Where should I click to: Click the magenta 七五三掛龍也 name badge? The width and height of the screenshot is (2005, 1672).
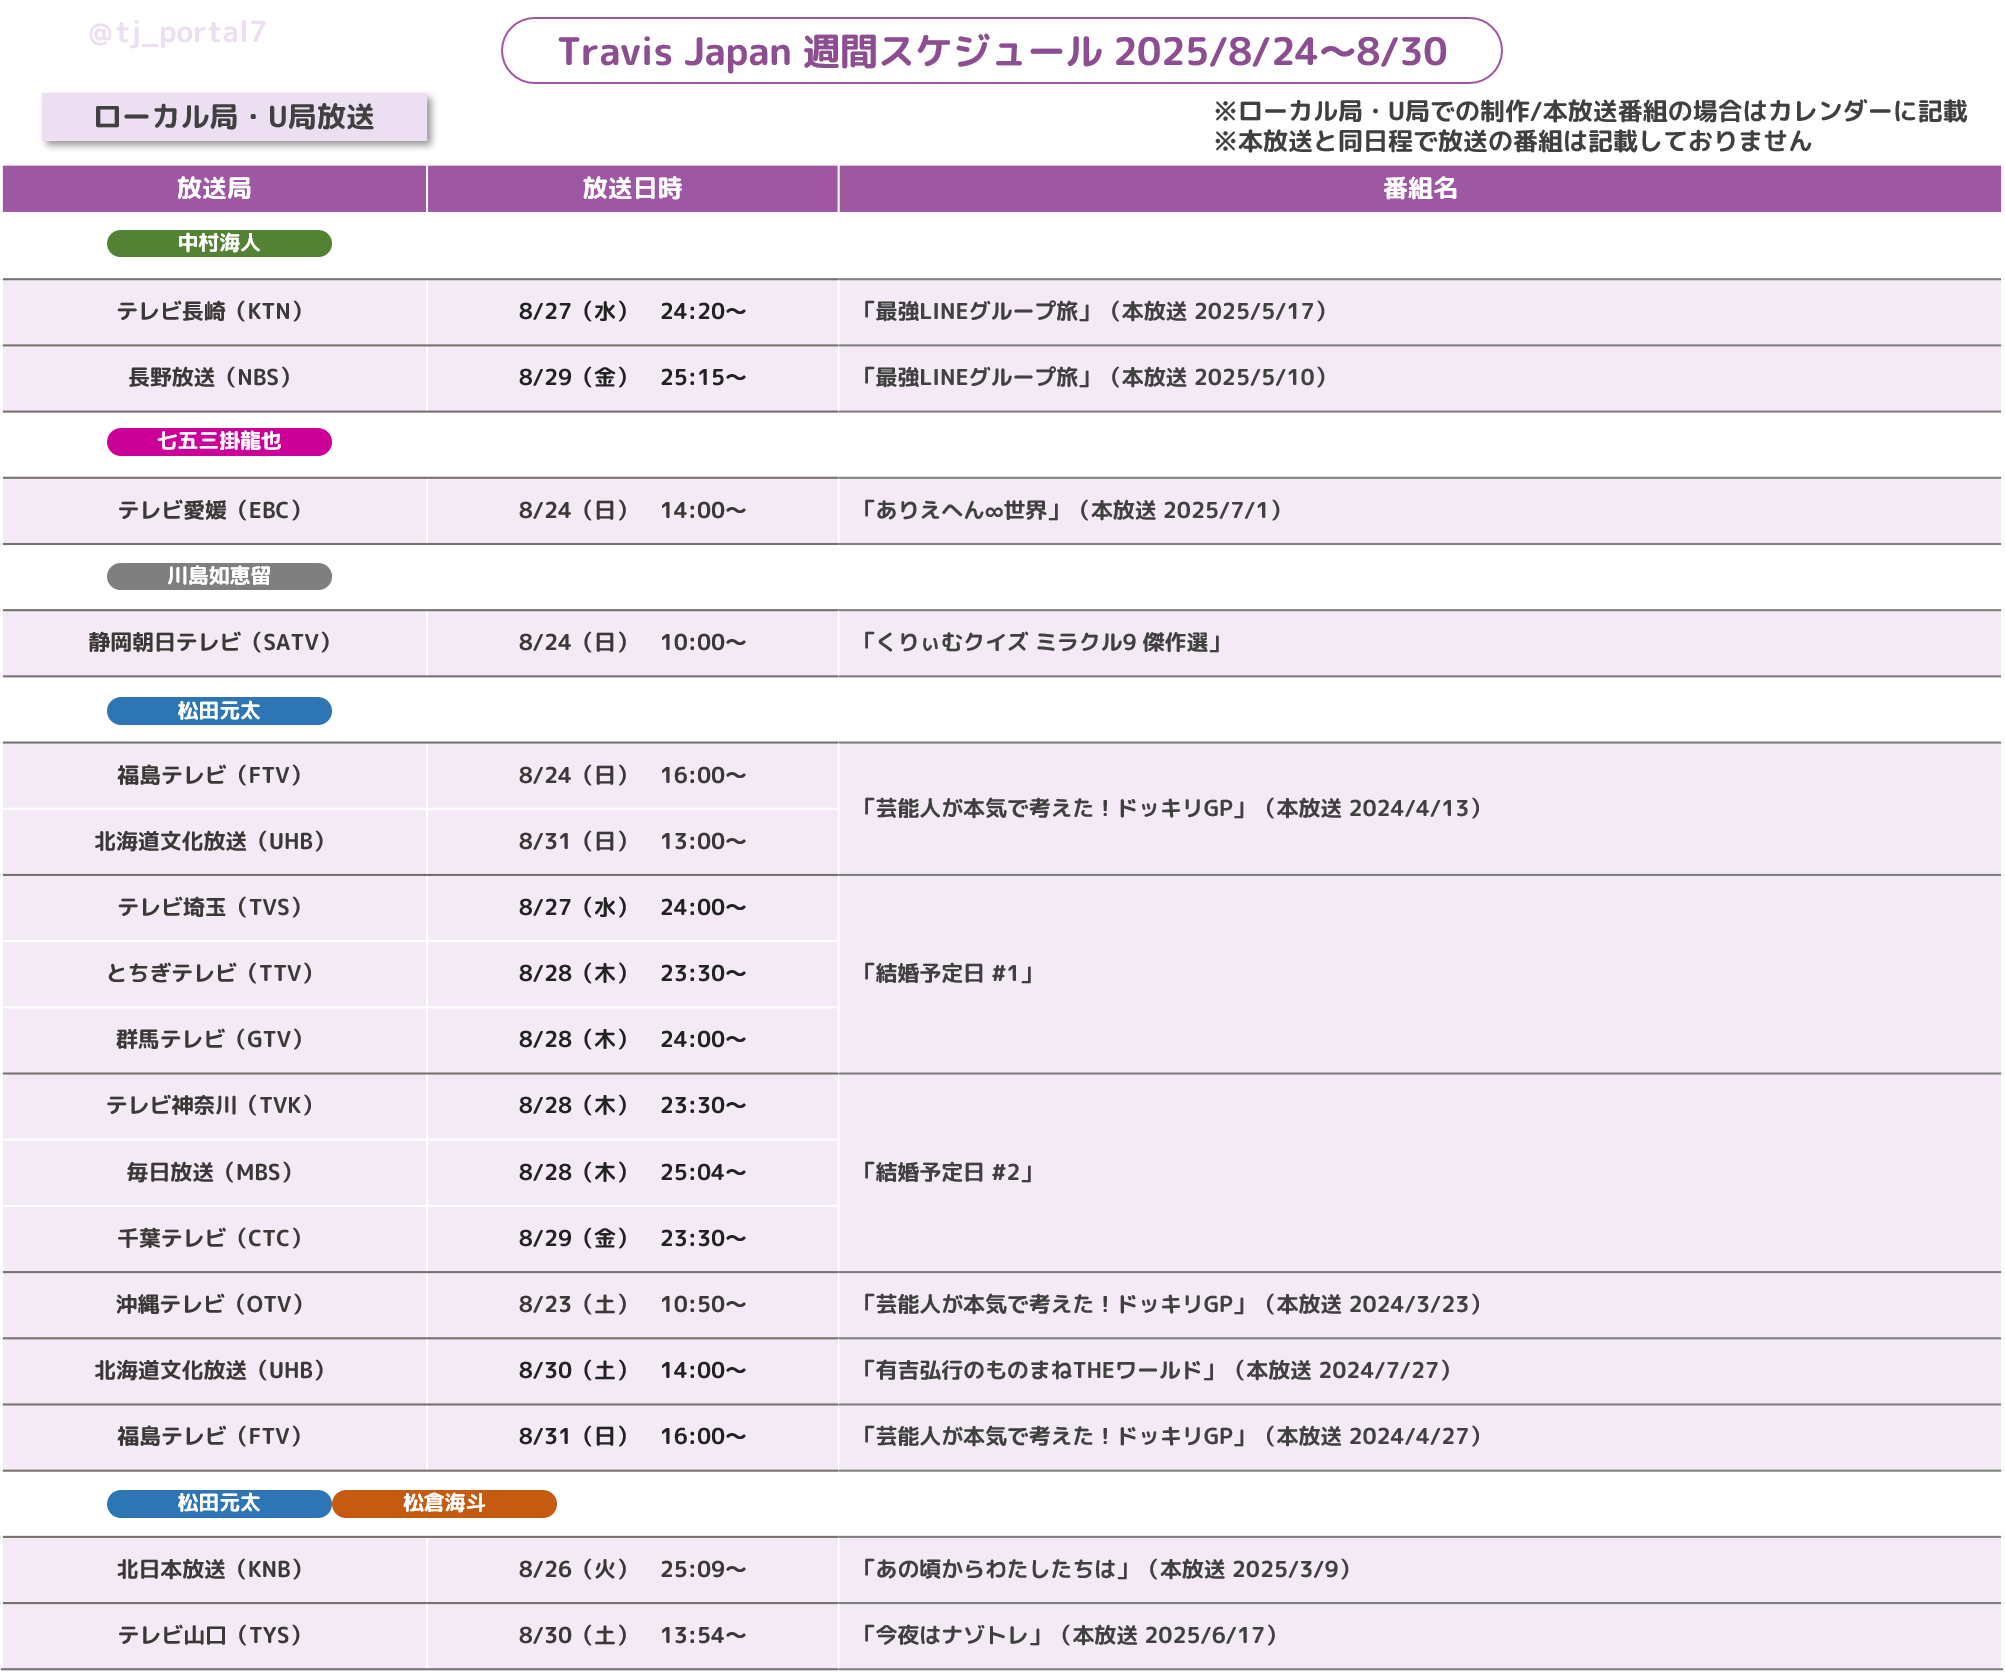pyautogui.click(x=219, y=441)
